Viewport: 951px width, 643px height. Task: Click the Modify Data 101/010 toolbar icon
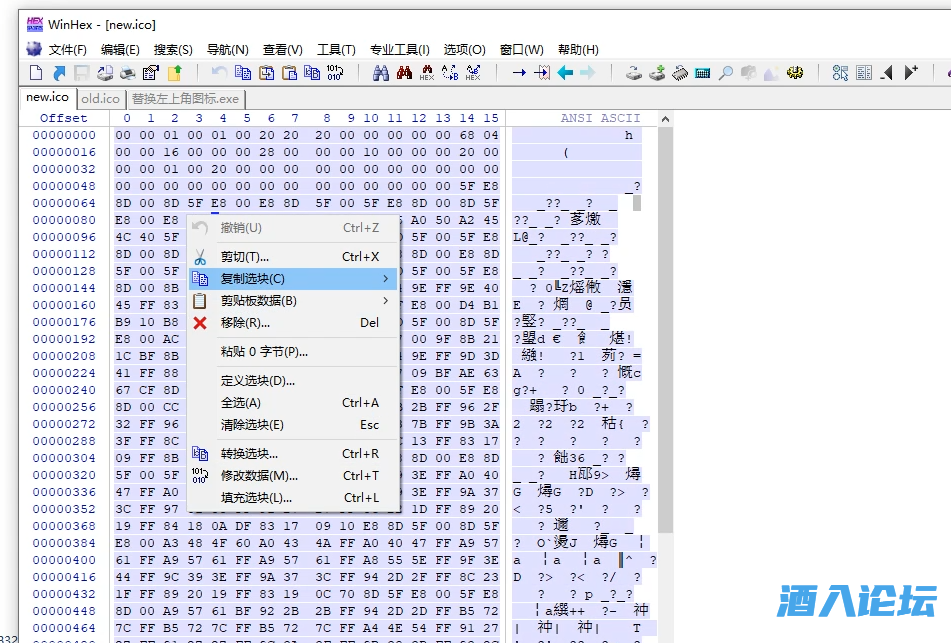(x=335, y=73)
